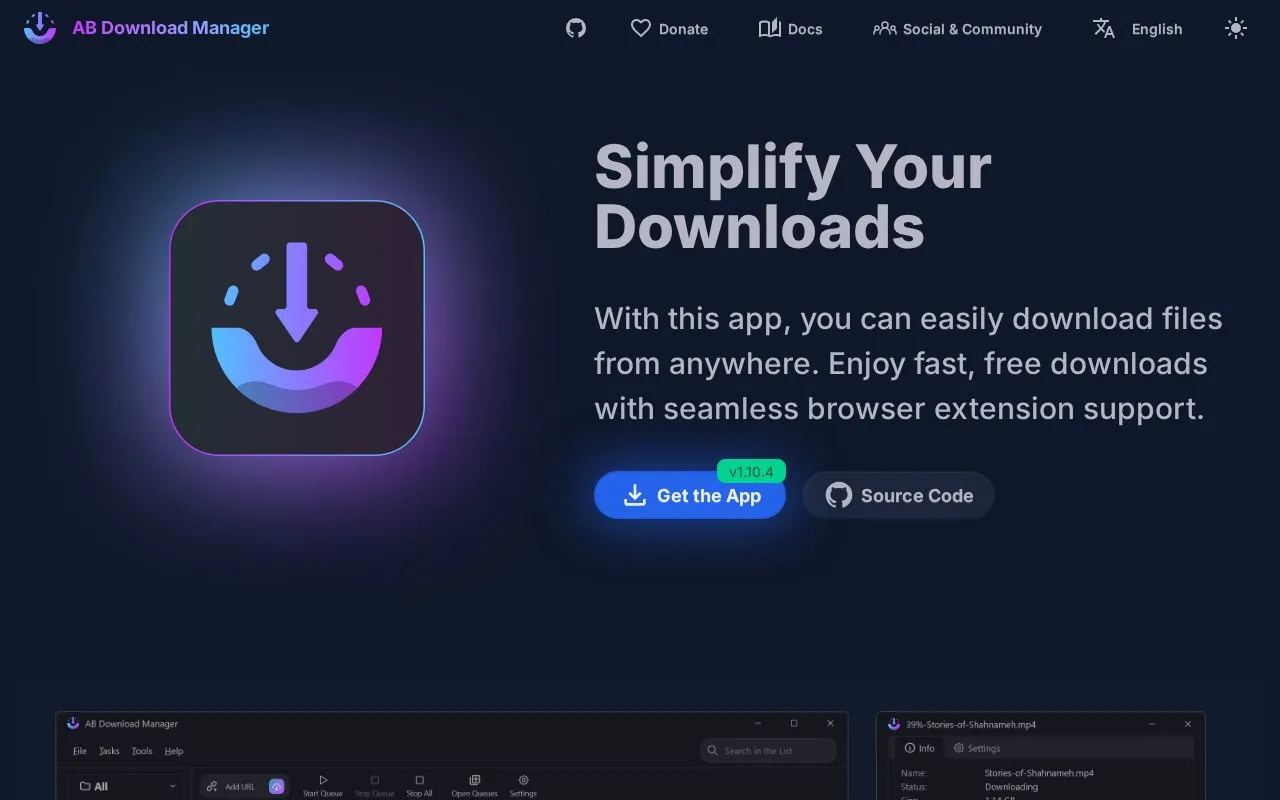Click Search in the List field in preview
The width and height of the screenshot is (1280, 800).
[x=768, y=750]
